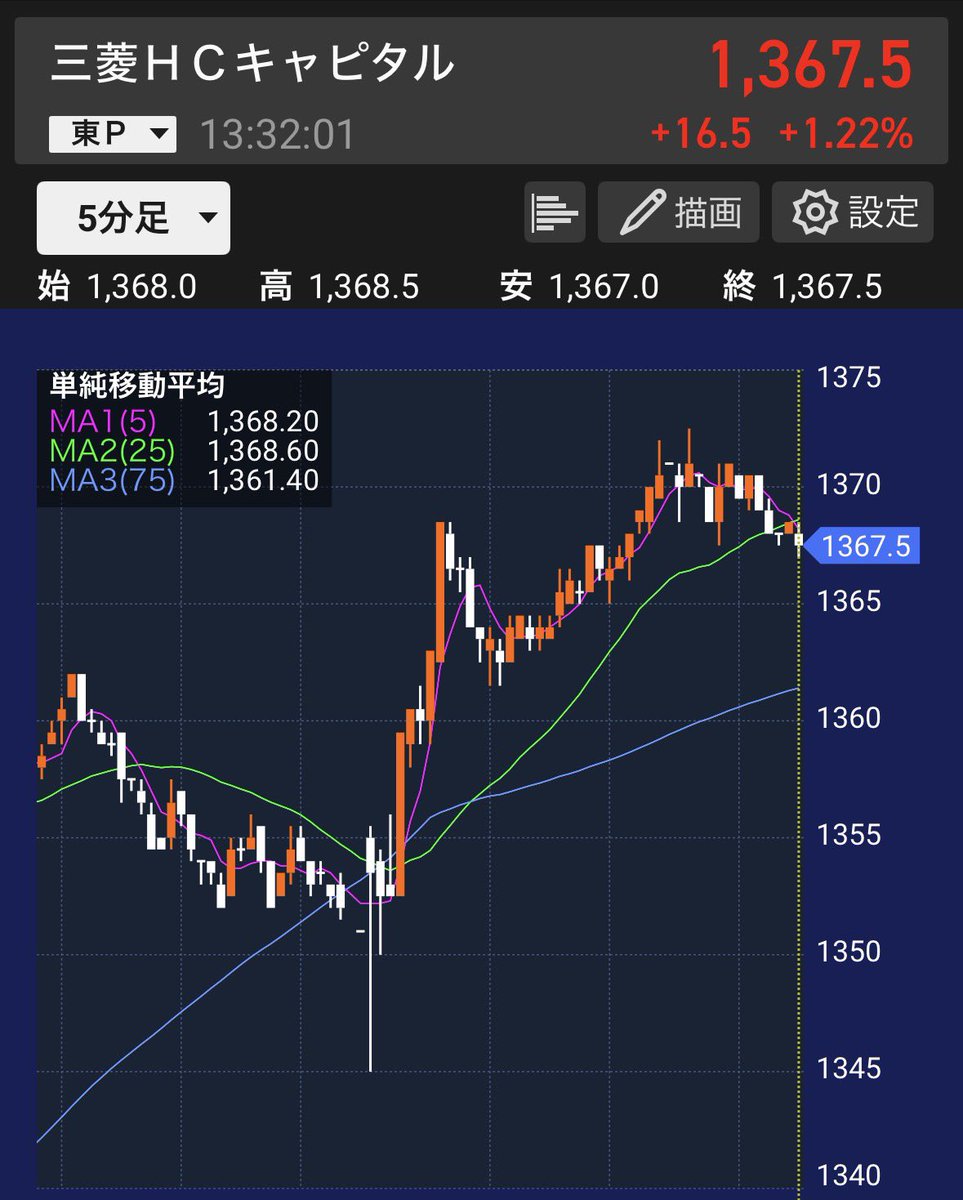Click the 1350 price axis label
This screenshot has height=1200, width=963.
(x=849, y=951)
